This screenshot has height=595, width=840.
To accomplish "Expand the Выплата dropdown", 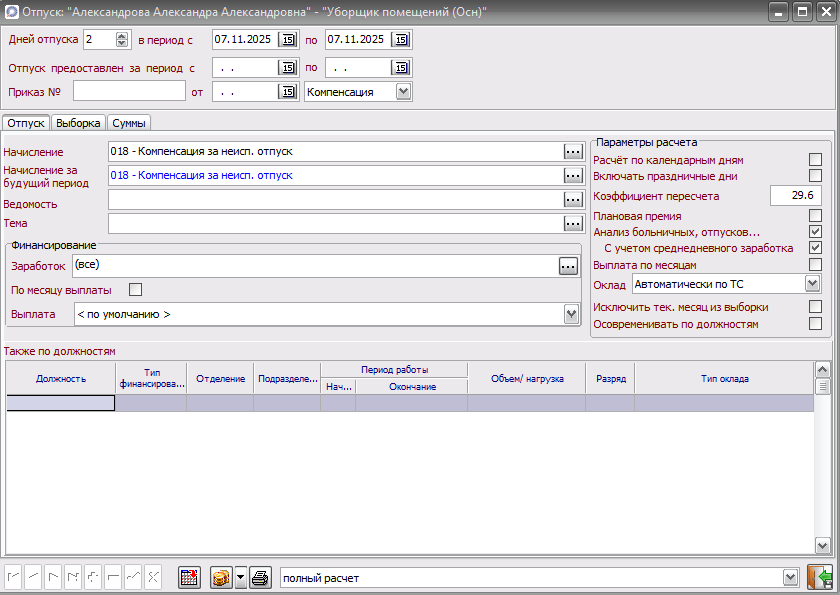I will tap(571, 314).
